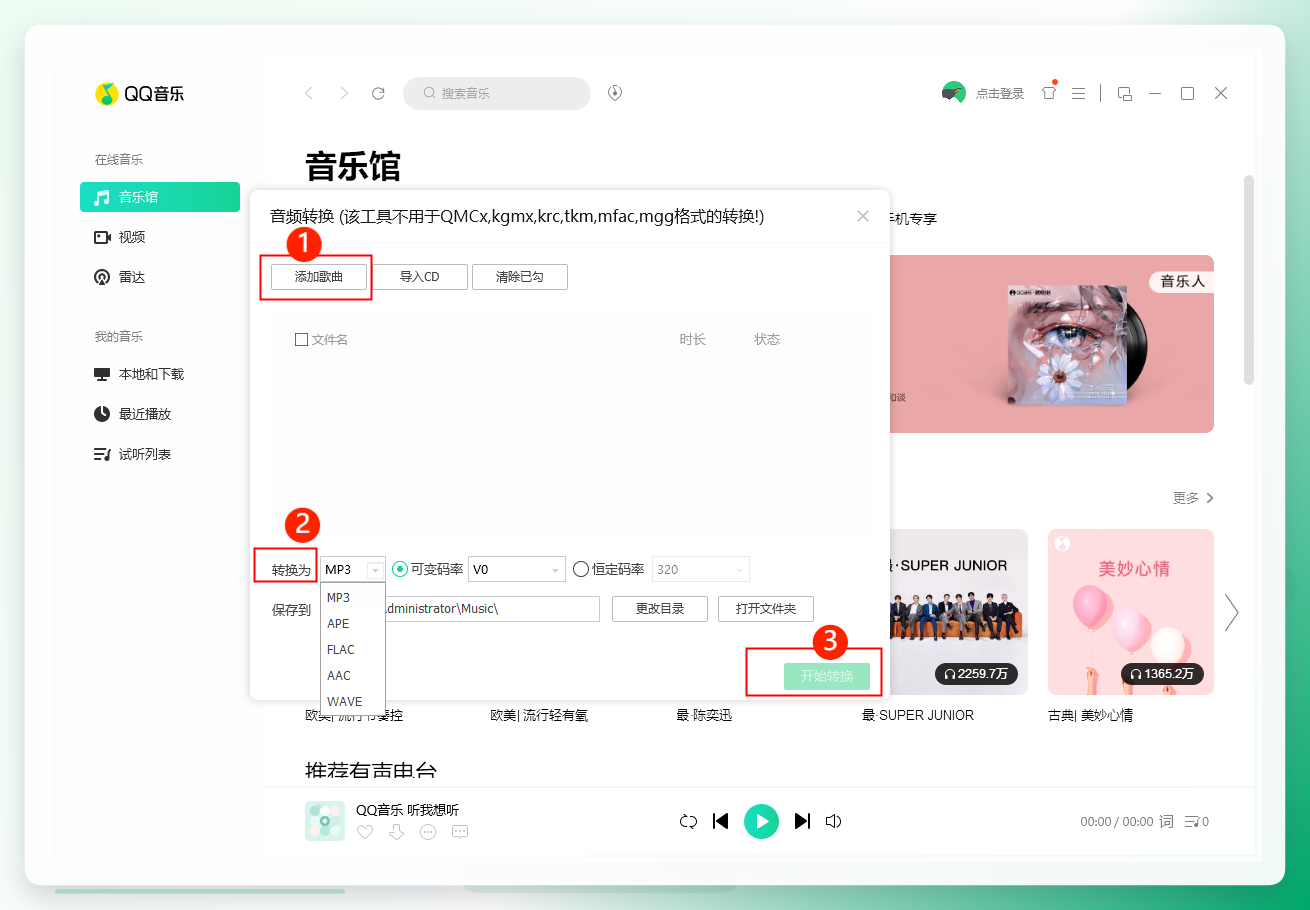Viewport: 1310px width, 910px height.
Task: Click the back navigation arrow
Action: [x=309, y=93]
